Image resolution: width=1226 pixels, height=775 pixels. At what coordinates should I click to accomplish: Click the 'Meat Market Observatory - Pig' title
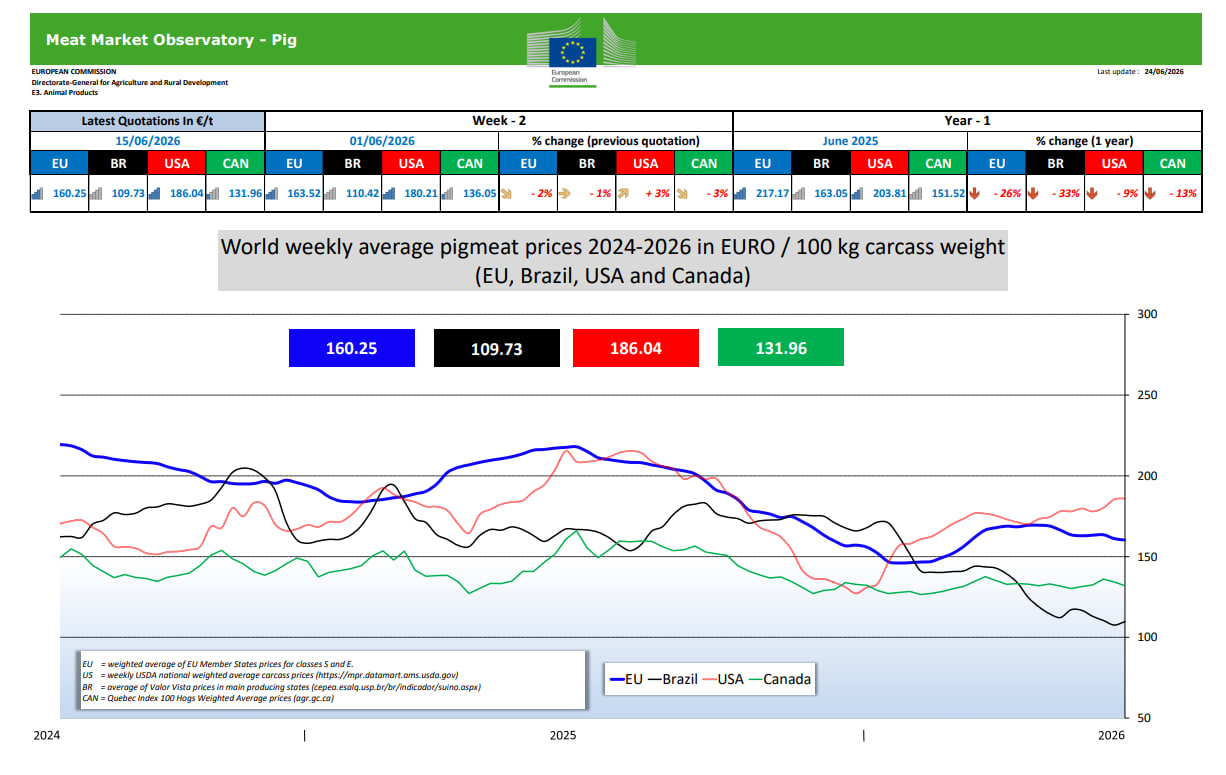171,40
